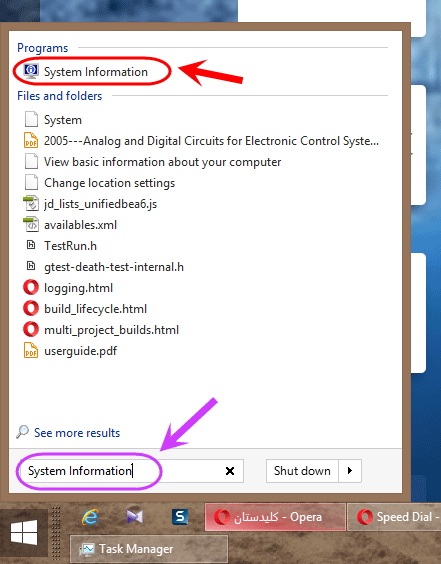
Task: Open the Snagit S taskbar icon
Action: pyautogui.click(x=180, y=517)
